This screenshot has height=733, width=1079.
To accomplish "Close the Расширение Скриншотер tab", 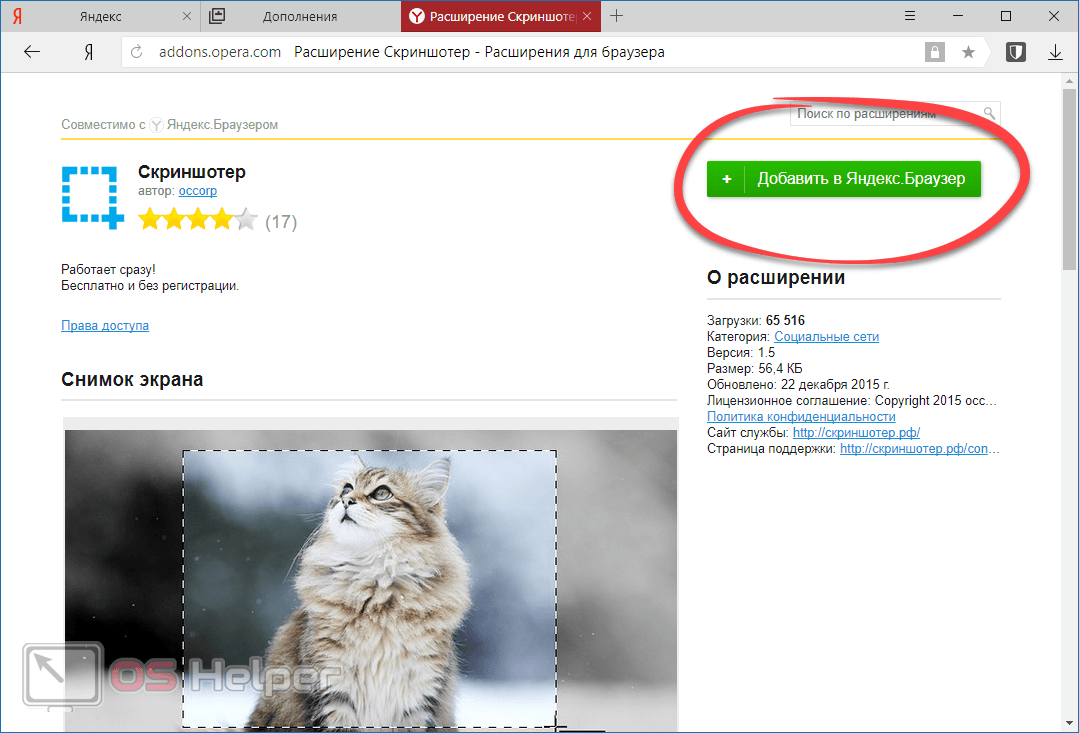I will click(587, 16).
